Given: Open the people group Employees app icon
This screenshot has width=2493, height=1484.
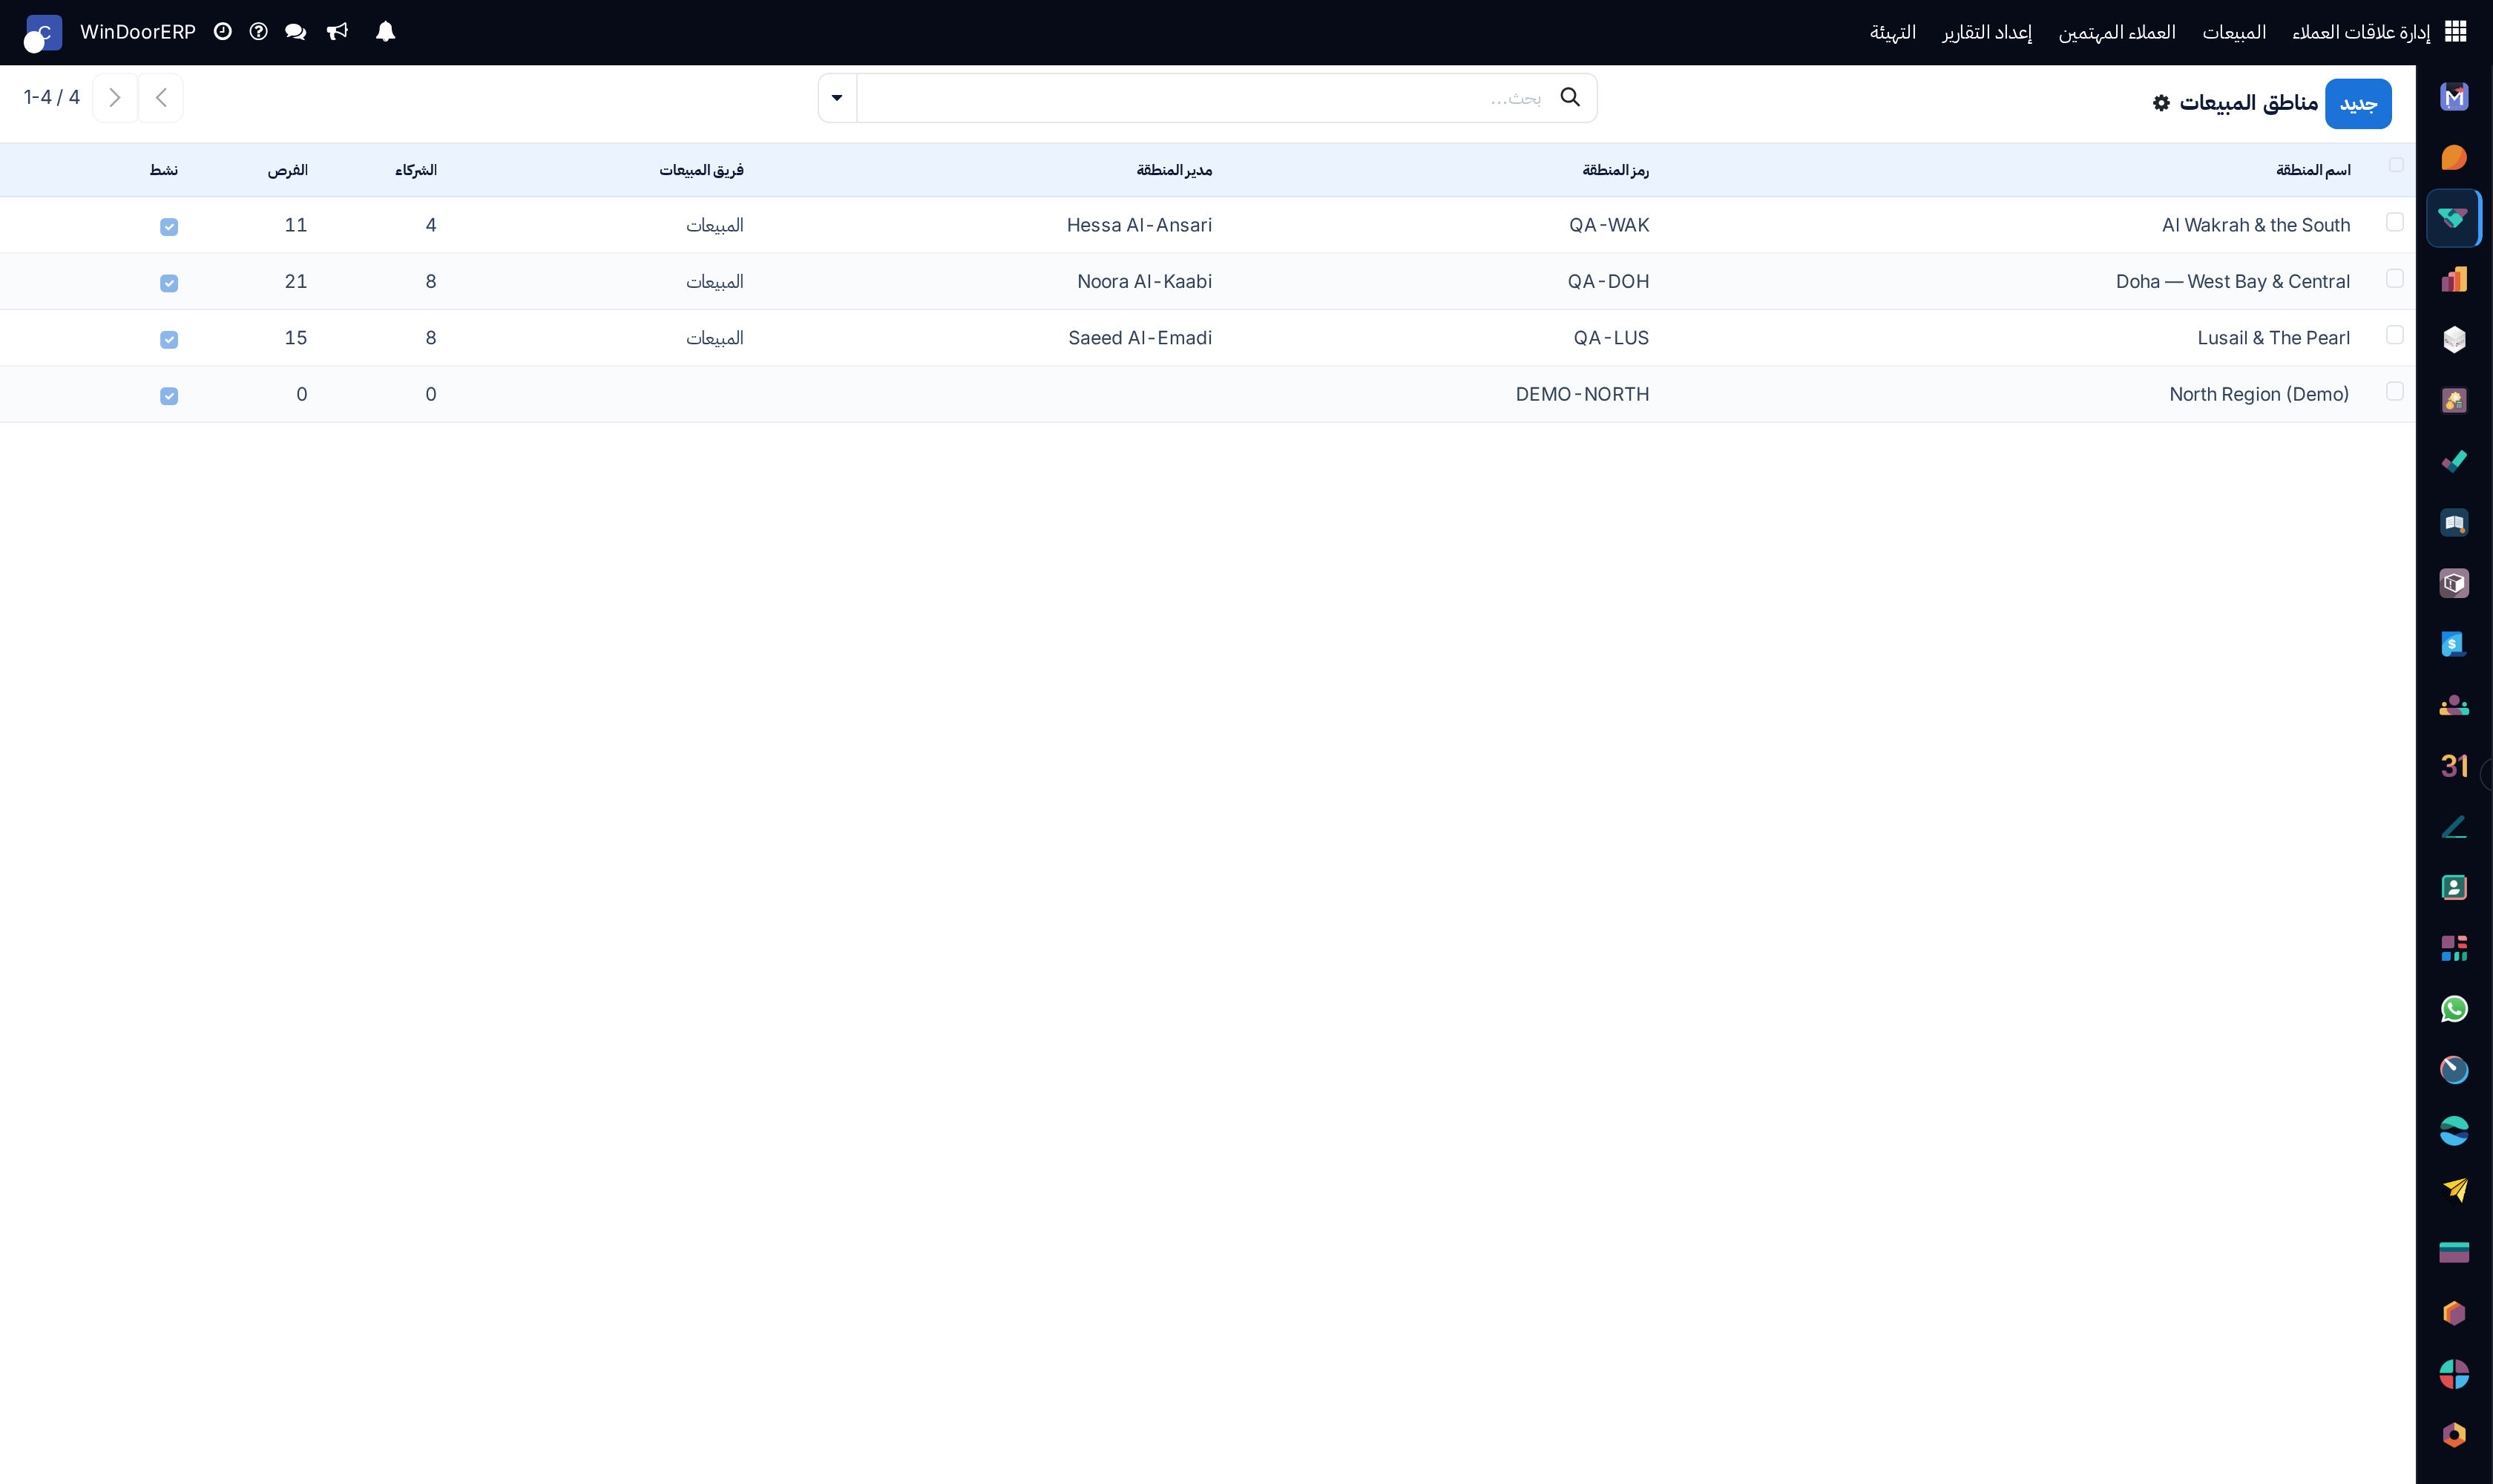Looking at the screenshot, I should coord(2454,705).
